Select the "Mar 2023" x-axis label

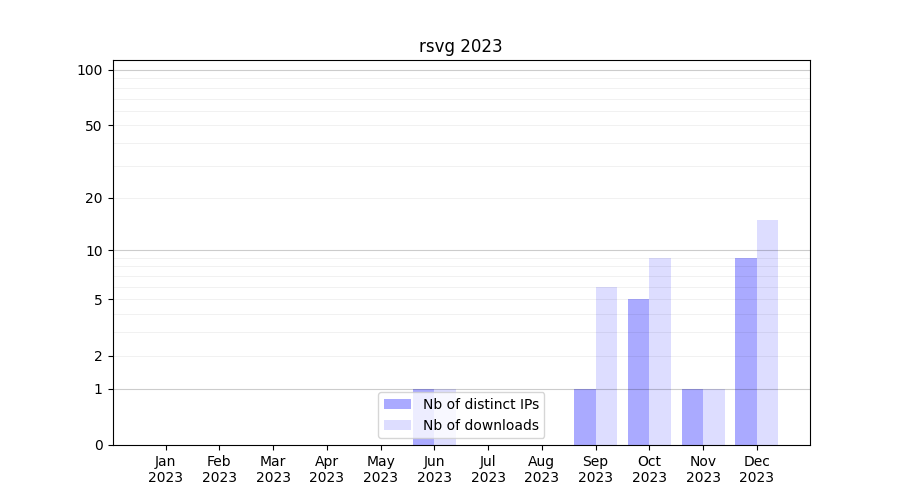(x=273, y=469)
